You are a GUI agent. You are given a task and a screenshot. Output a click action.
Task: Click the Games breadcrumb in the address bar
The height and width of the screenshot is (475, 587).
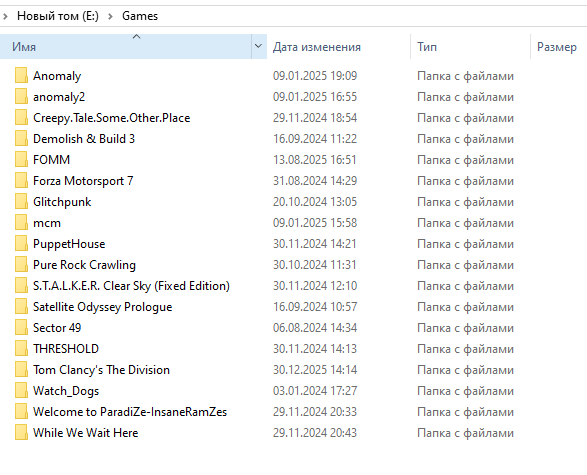[140, 16]
